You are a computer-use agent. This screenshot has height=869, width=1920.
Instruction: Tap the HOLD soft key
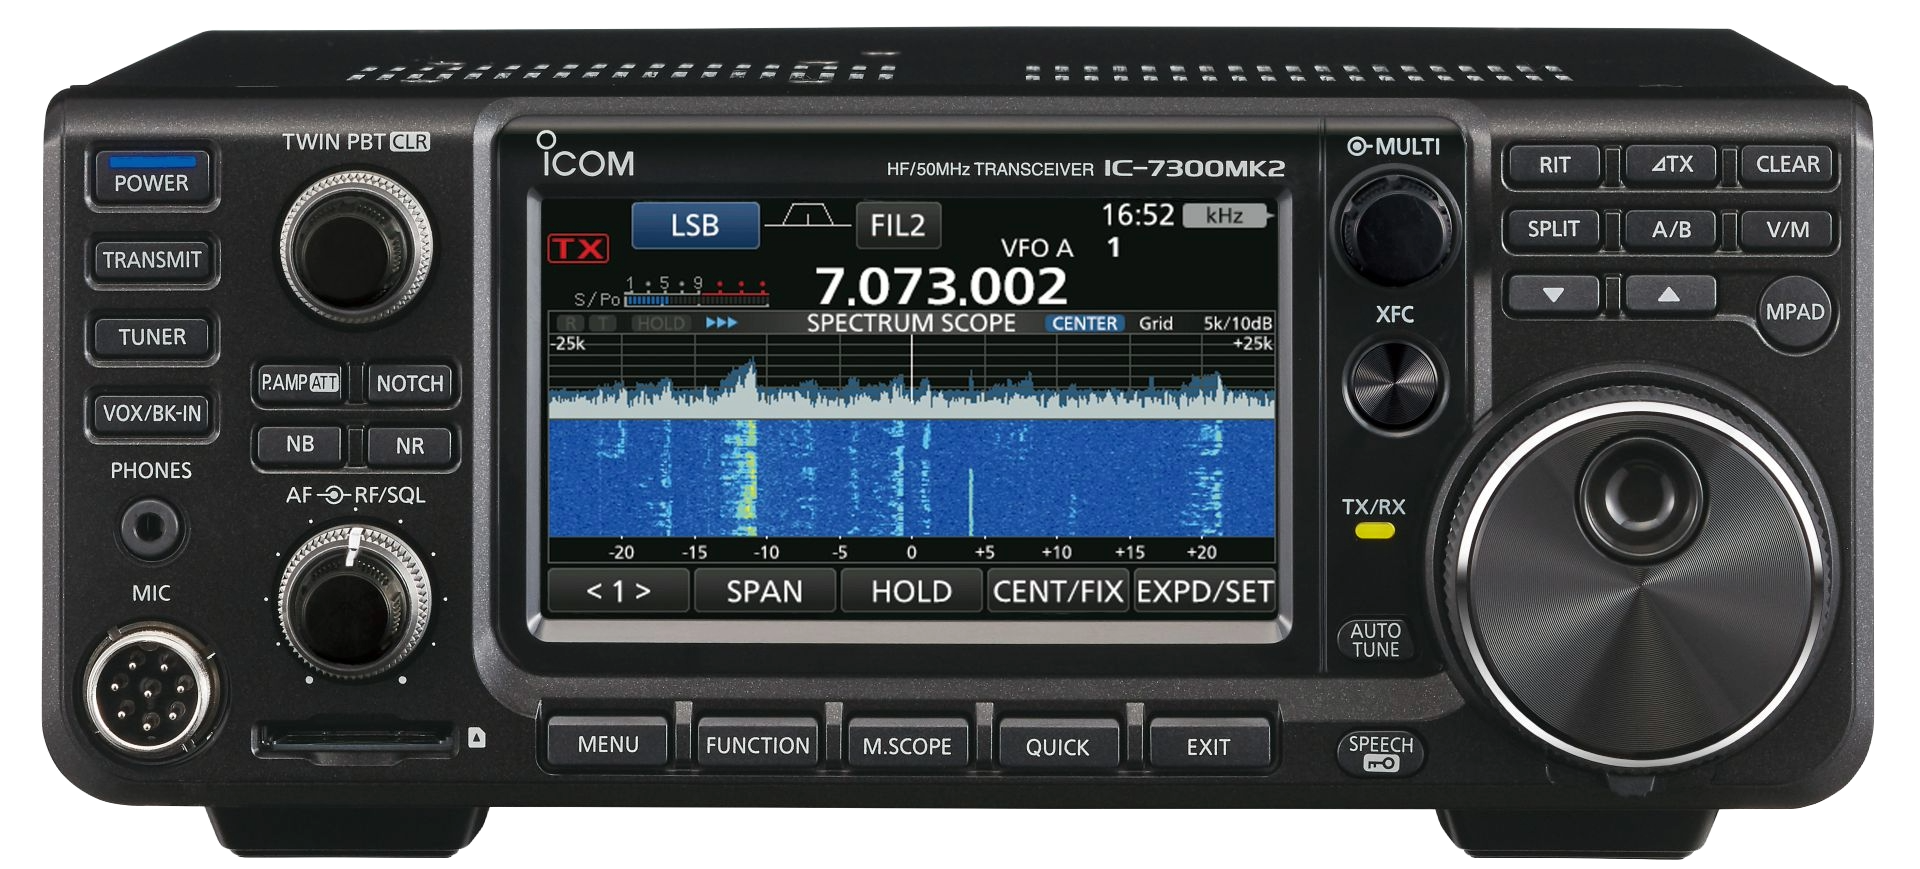(911, 591)
